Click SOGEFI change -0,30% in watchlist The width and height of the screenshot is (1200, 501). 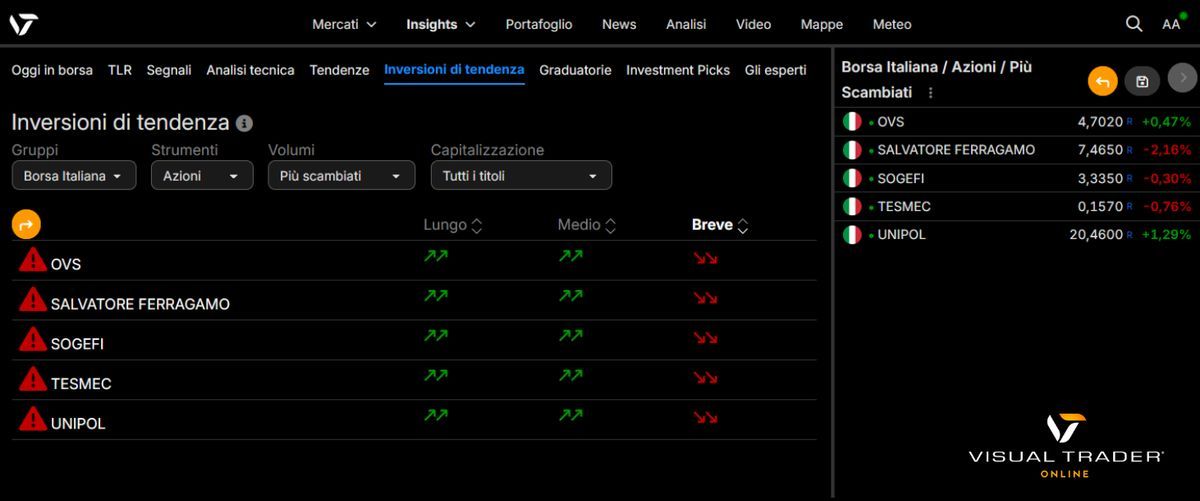1167,178
